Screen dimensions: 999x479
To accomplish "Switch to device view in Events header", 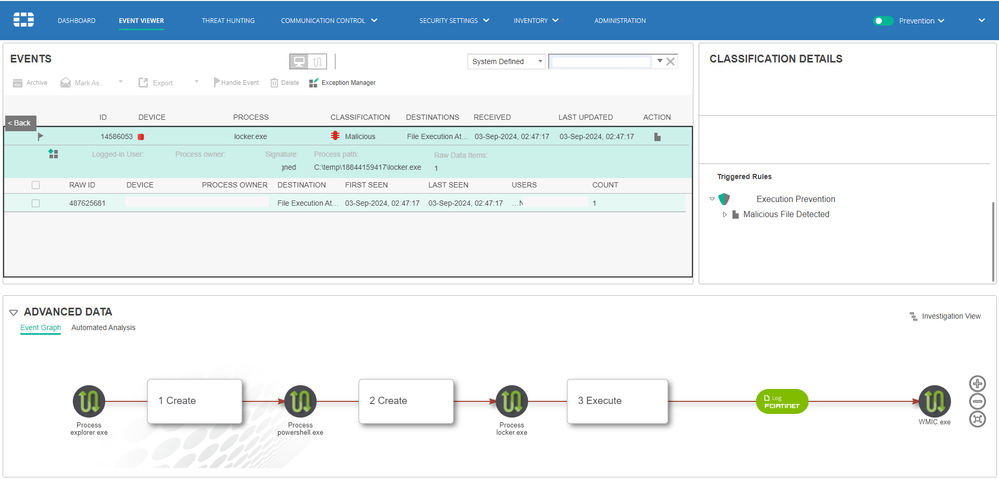I will coord(298,62).
